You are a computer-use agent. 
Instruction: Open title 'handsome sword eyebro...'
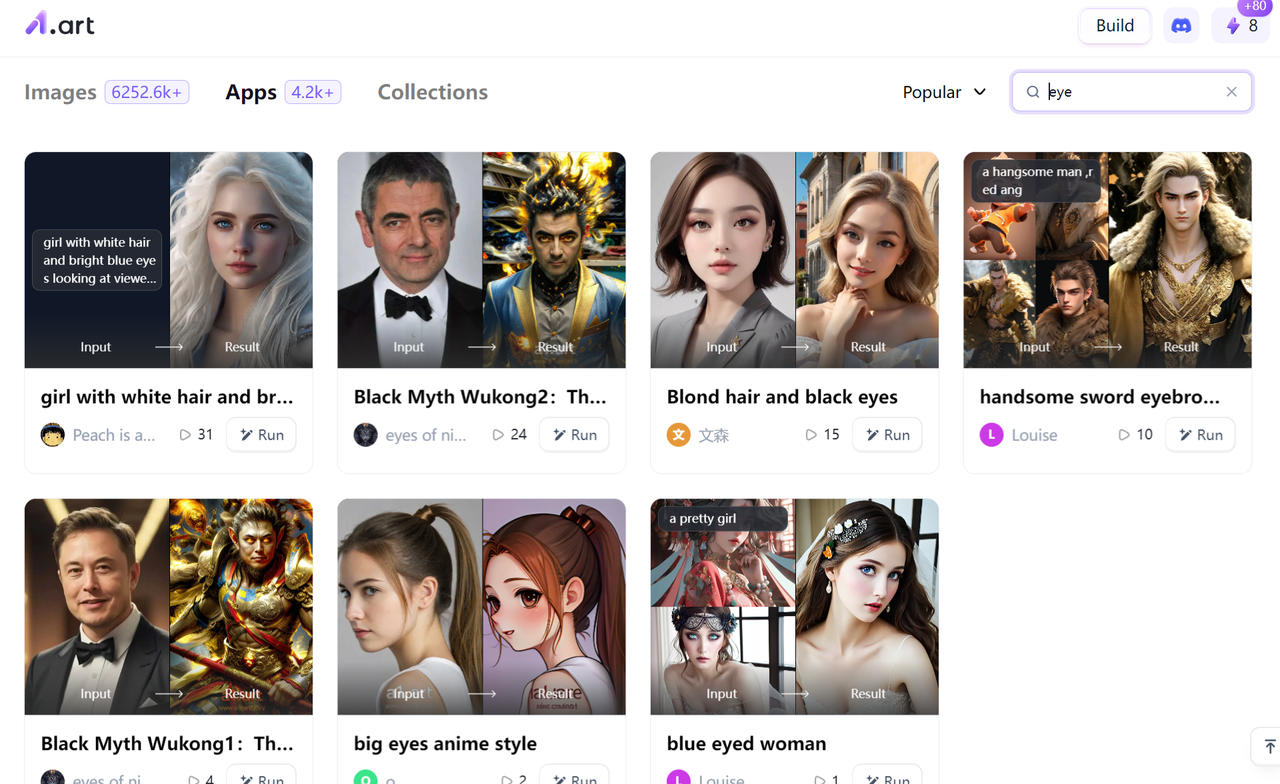tap(1100, 397)
